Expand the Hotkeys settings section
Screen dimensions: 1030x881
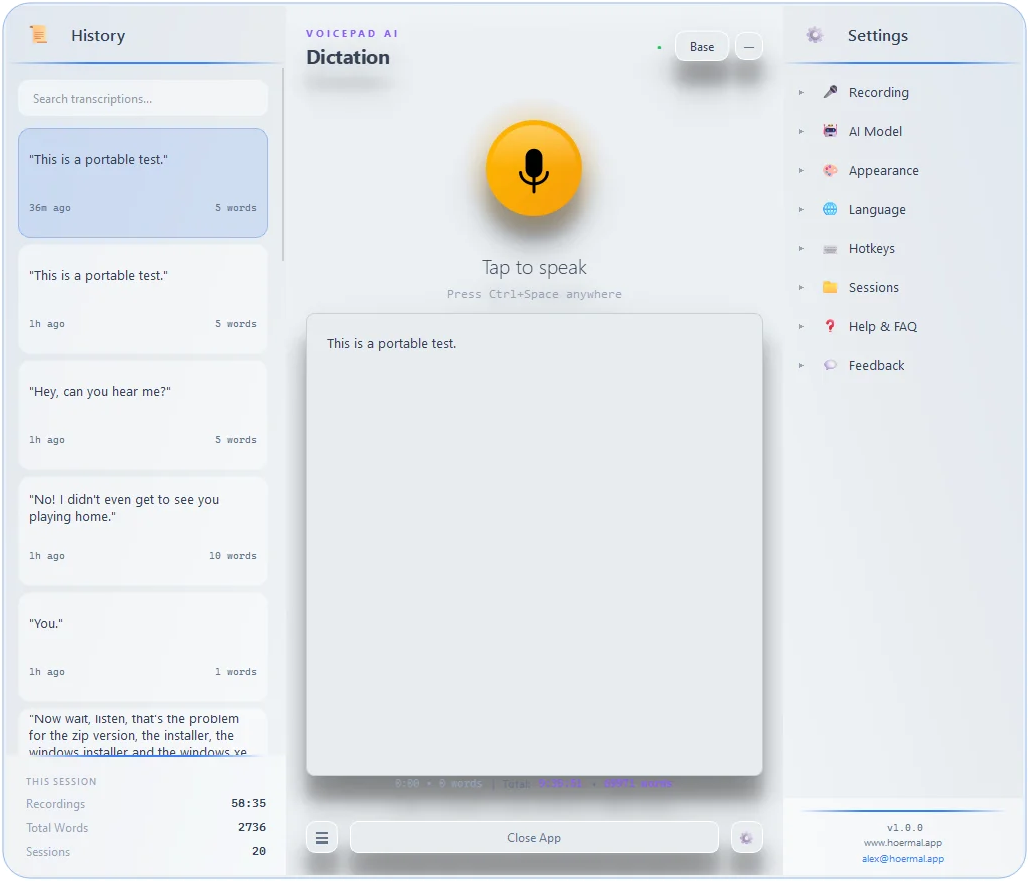click(x=871, y=249)
